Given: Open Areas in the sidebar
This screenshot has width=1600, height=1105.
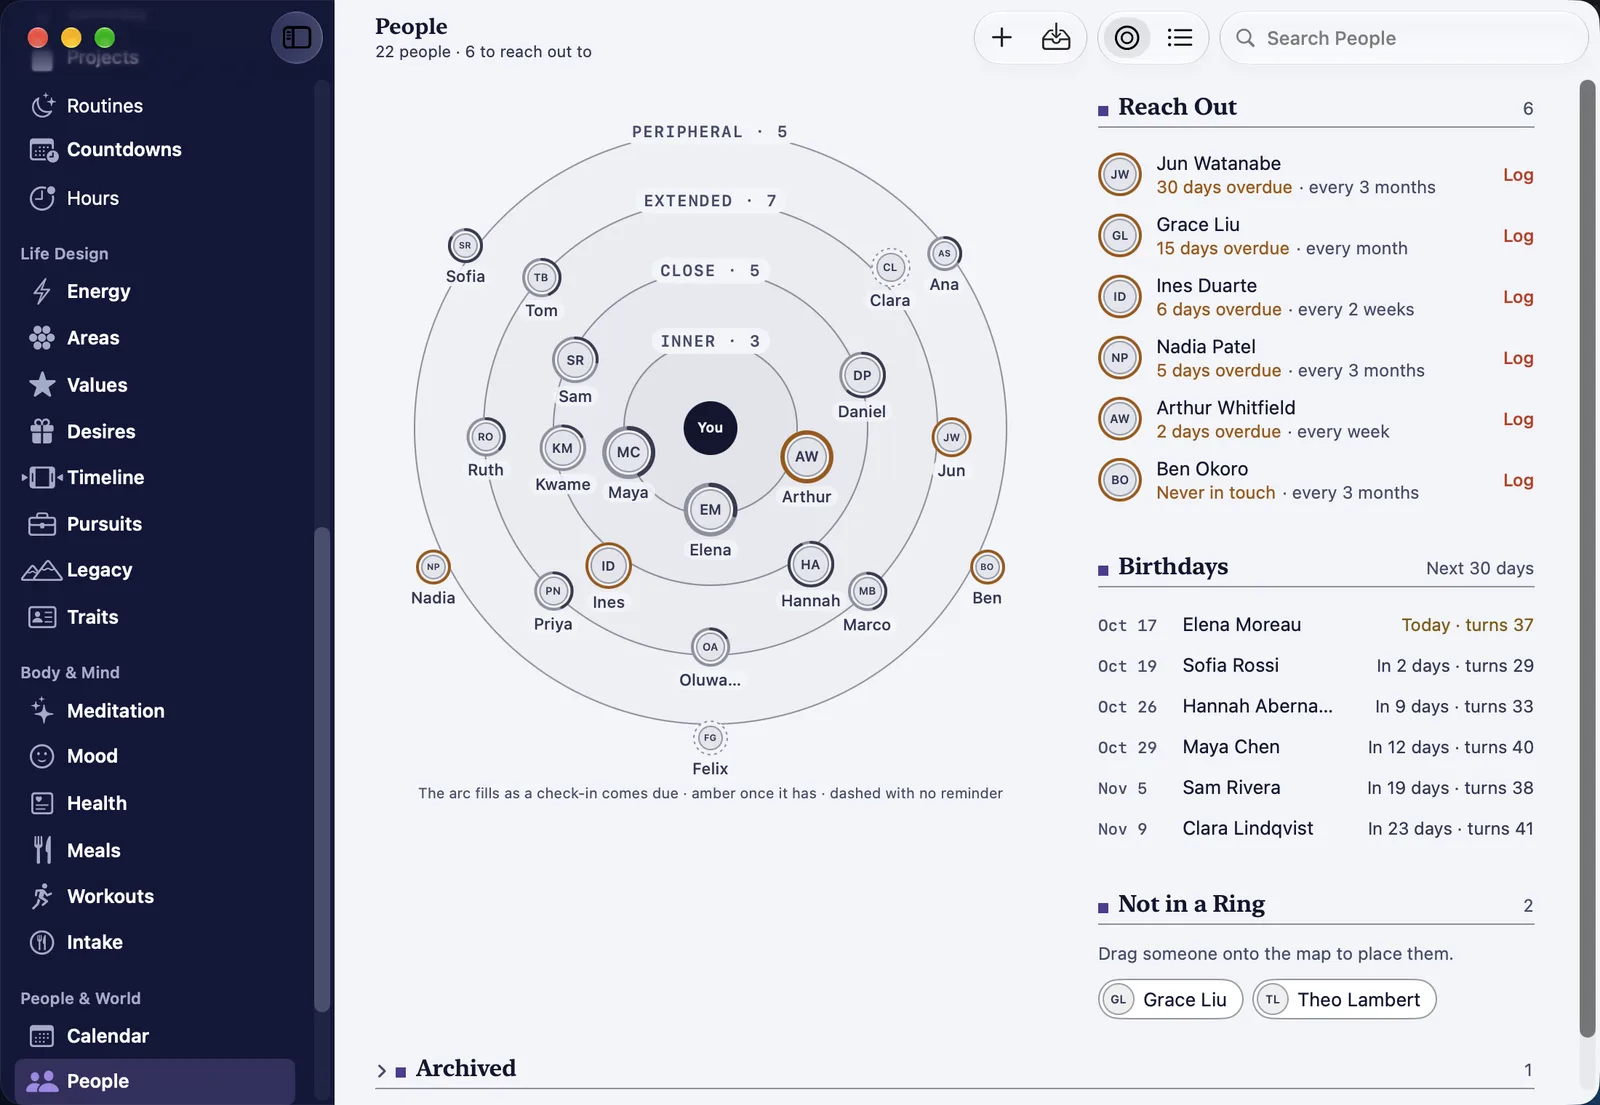Looking at the screenshot, I should click(157, 338).
